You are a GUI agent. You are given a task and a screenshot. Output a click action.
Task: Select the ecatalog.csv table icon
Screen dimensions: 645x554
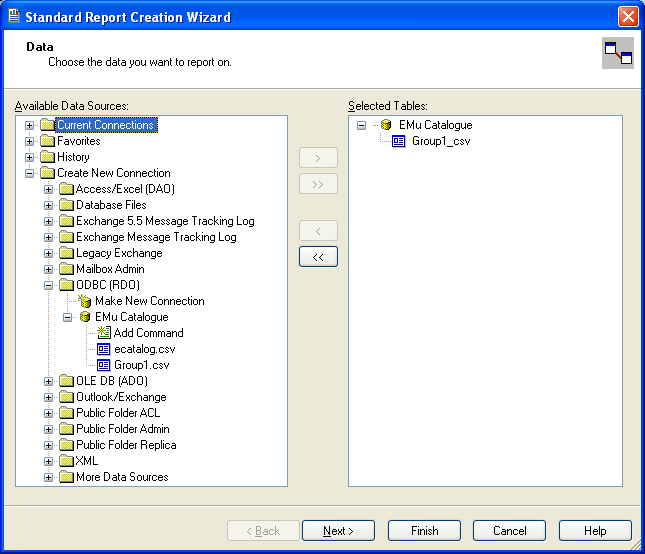coord(104,349)
